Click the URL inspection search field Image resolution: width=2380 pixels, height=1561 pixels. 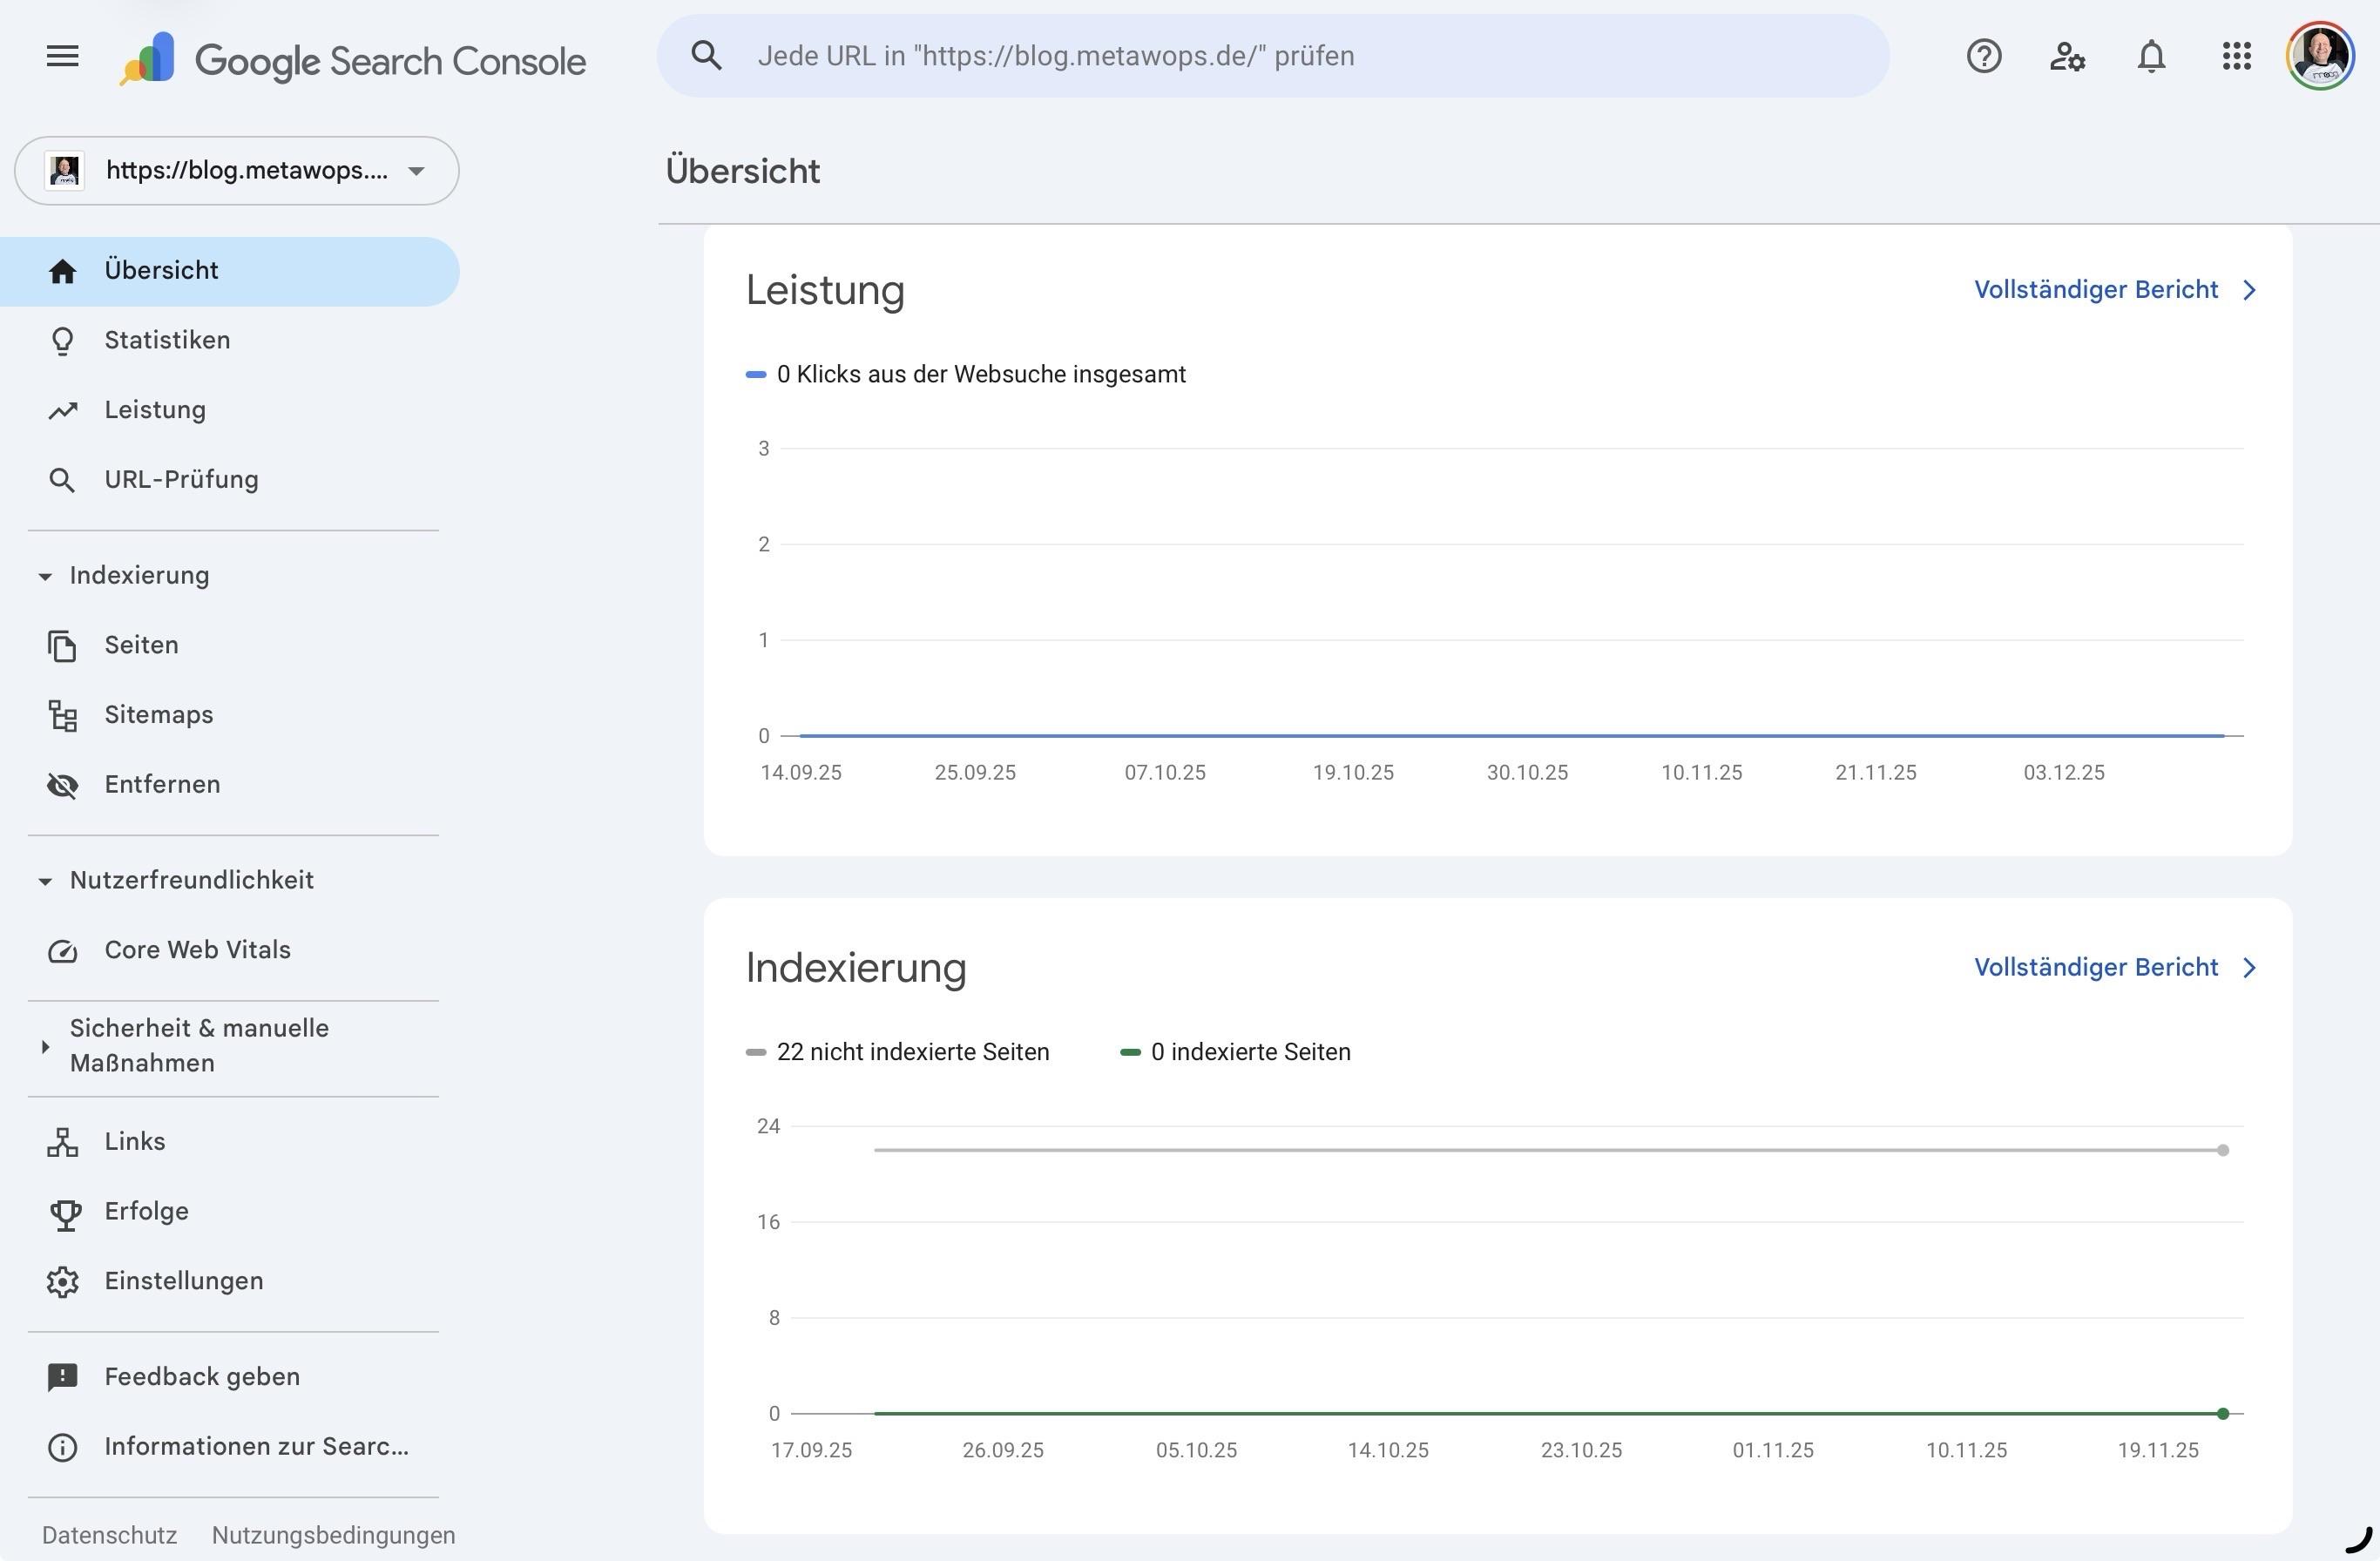point(1270,56)
